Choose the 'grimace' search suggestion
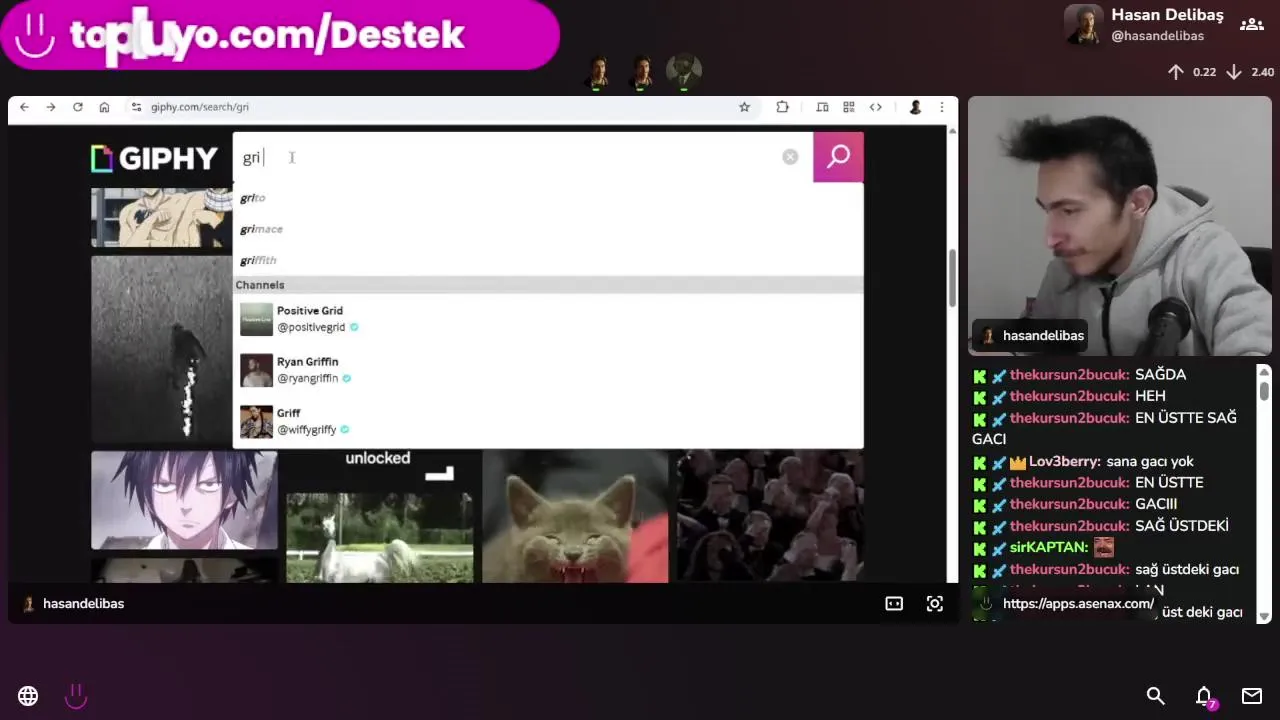Viewport: 1280px width, 720px height. (x=261, y=229)
